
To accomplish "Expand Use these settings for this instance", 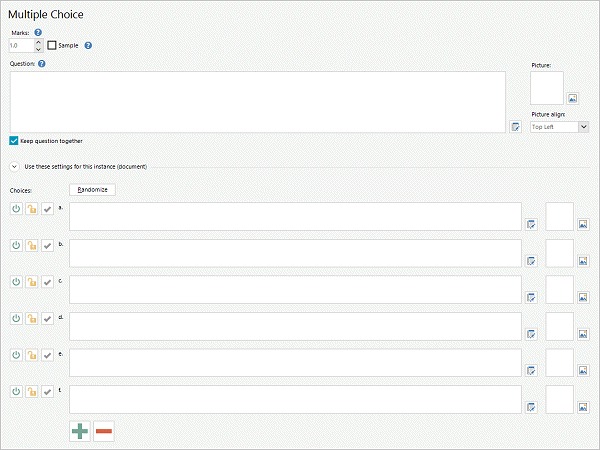I will pyautogui.click(x=14, y=167).
